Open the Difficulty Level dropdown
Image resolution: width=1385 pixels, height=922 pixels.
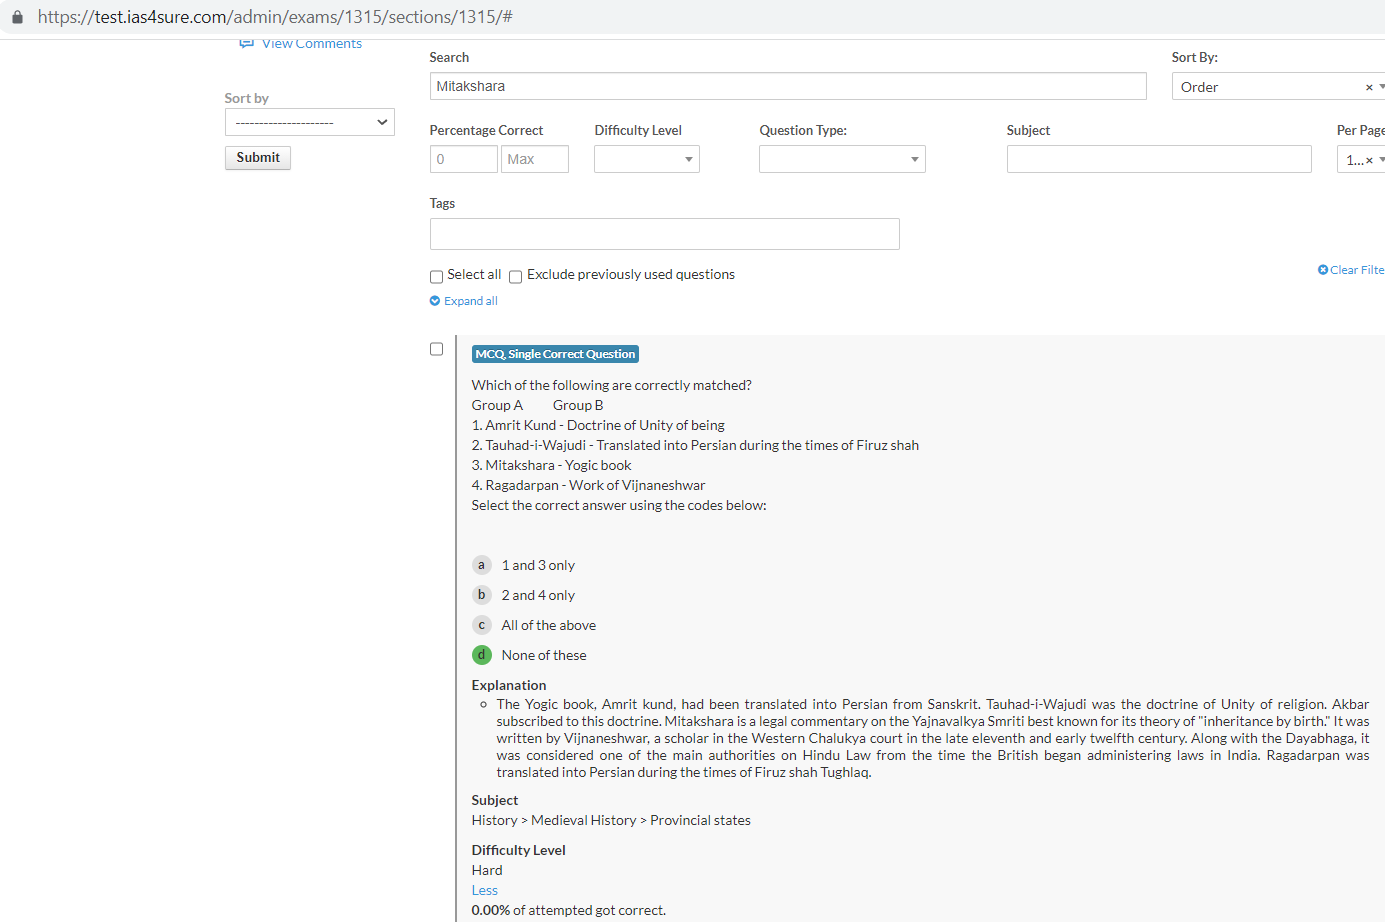pyautogui.click(x=646, y=159)
